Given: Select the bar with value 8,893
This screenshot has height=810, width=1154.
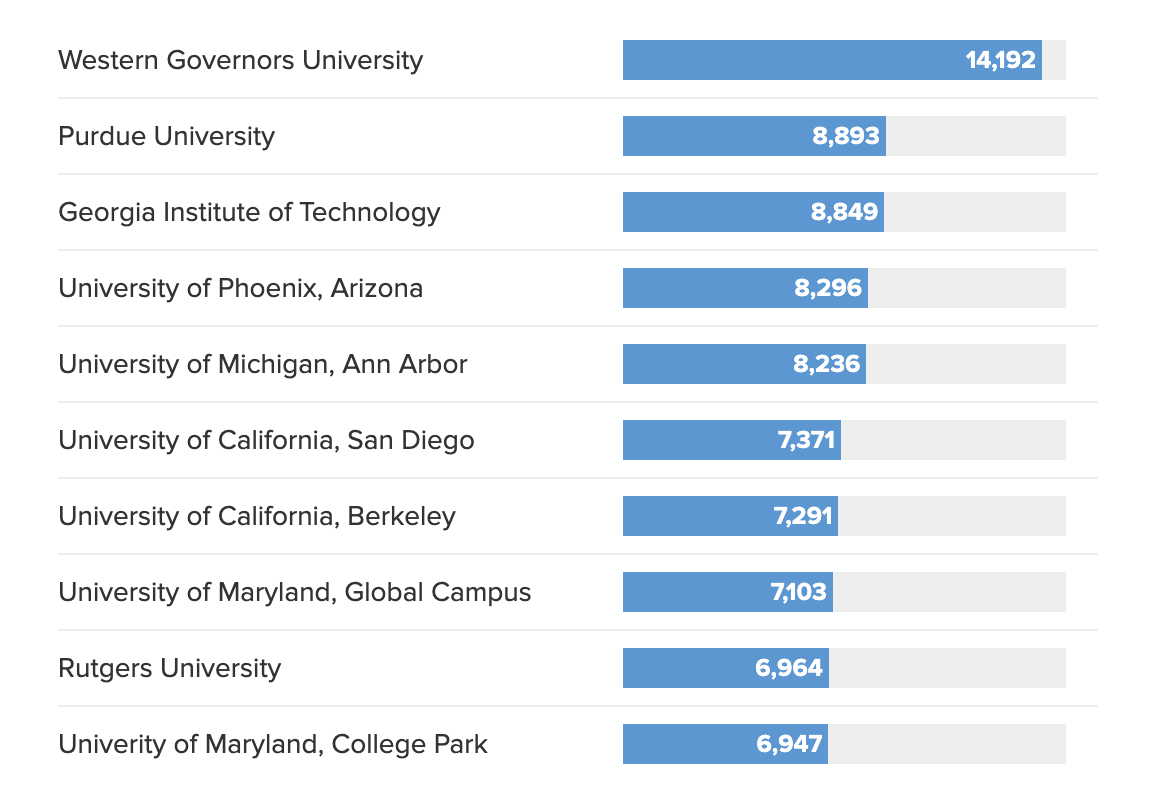Looking at the screenshot, I should pos(754,136).
